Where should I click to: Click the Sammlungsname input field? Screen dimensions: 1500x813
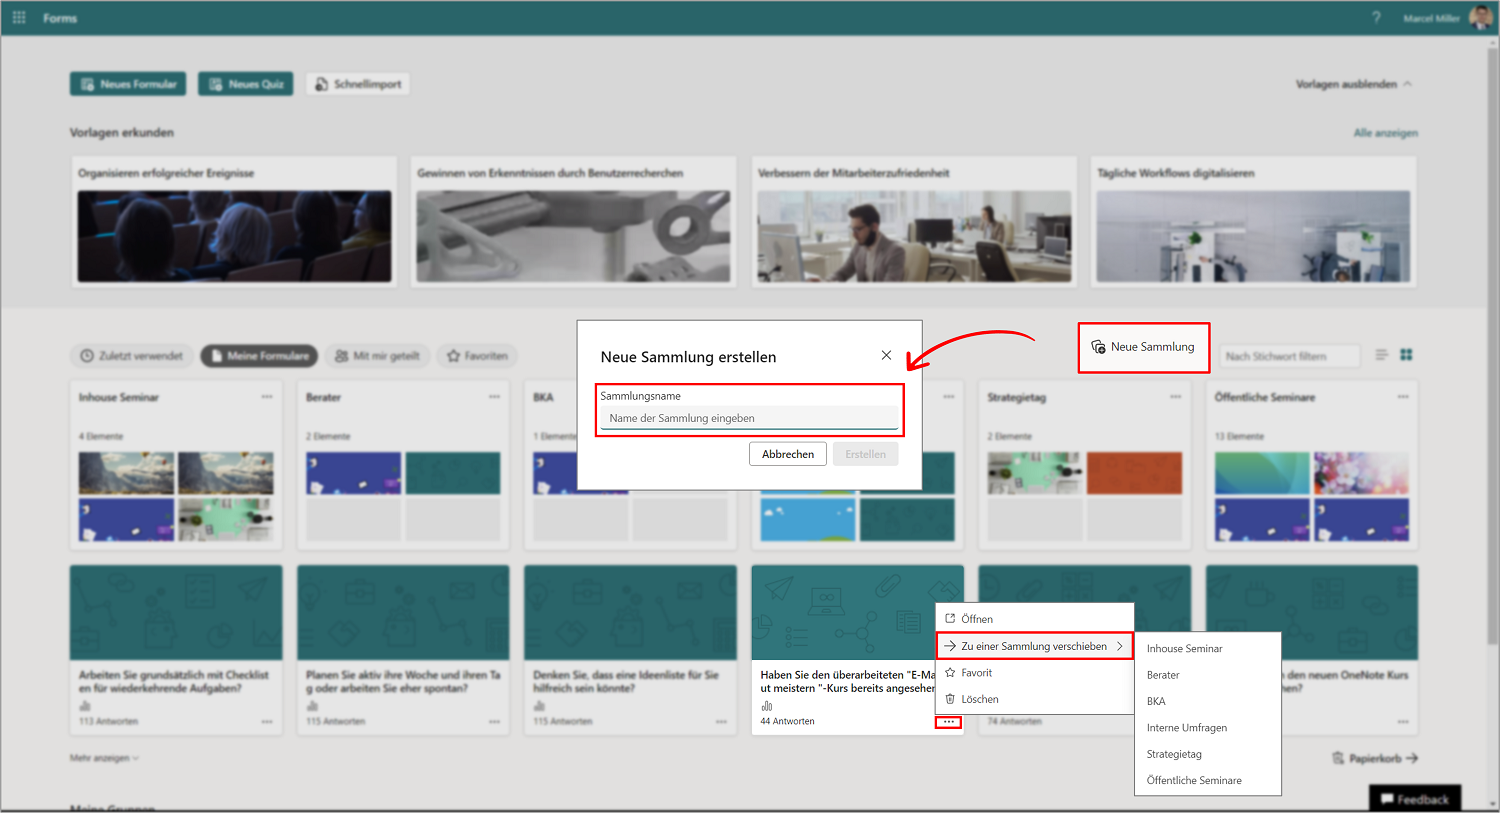pos(750,418)
